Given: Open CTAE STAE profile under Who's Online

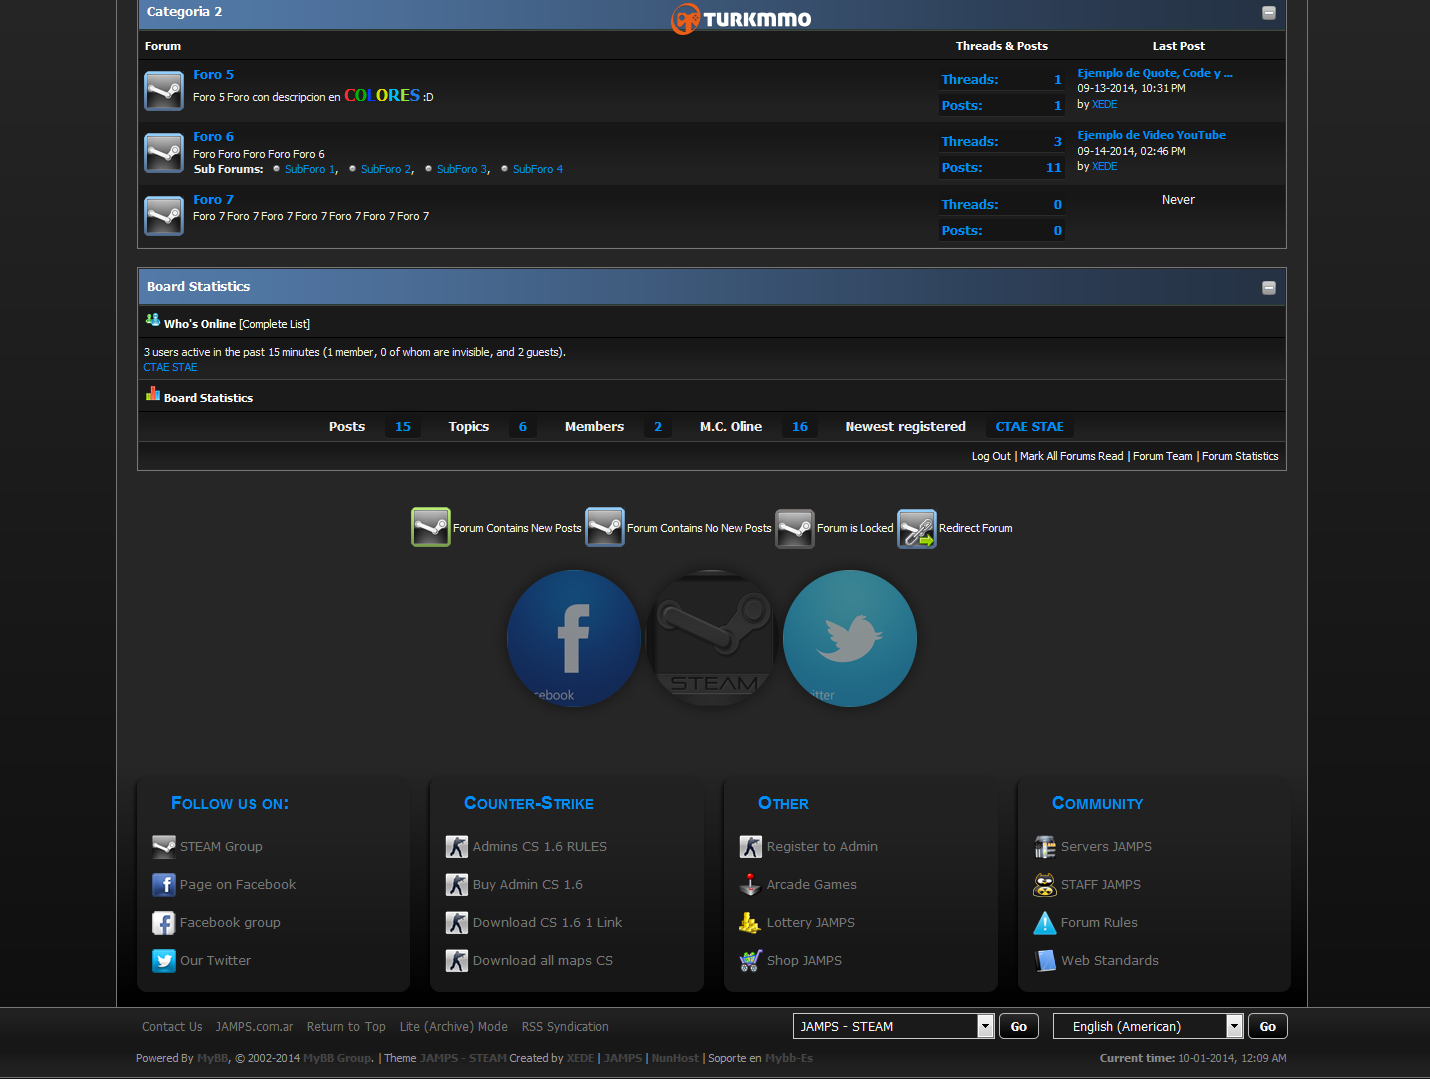Looking at the screenshot, I should [170, 367].
